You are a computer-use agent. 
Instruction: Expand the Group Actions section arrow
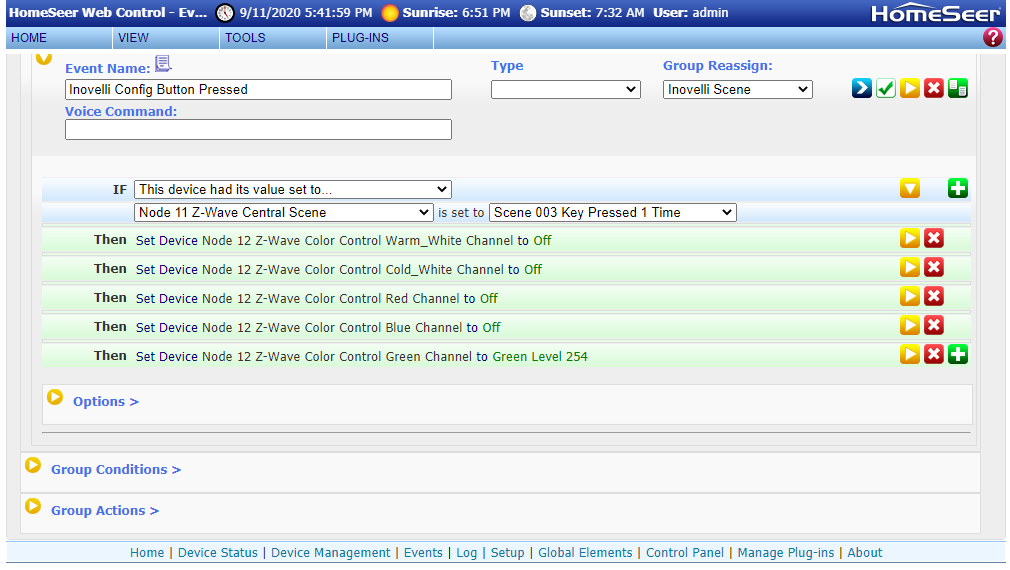pyautogui.click(x=33, y=506)
